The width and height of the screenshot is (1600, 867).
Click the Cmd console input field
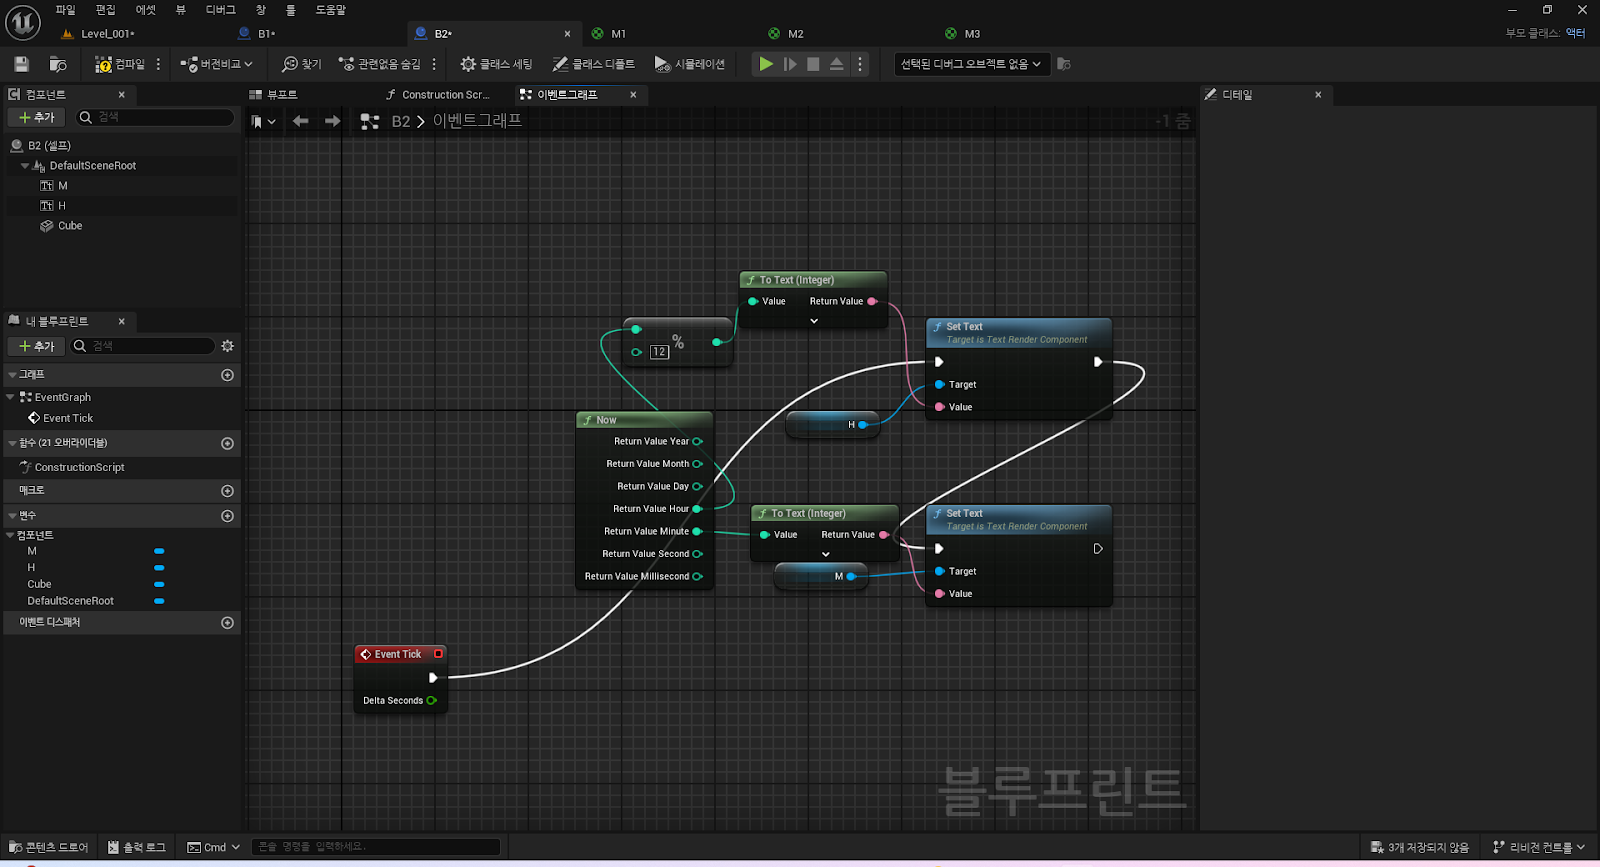pos(375,847)
